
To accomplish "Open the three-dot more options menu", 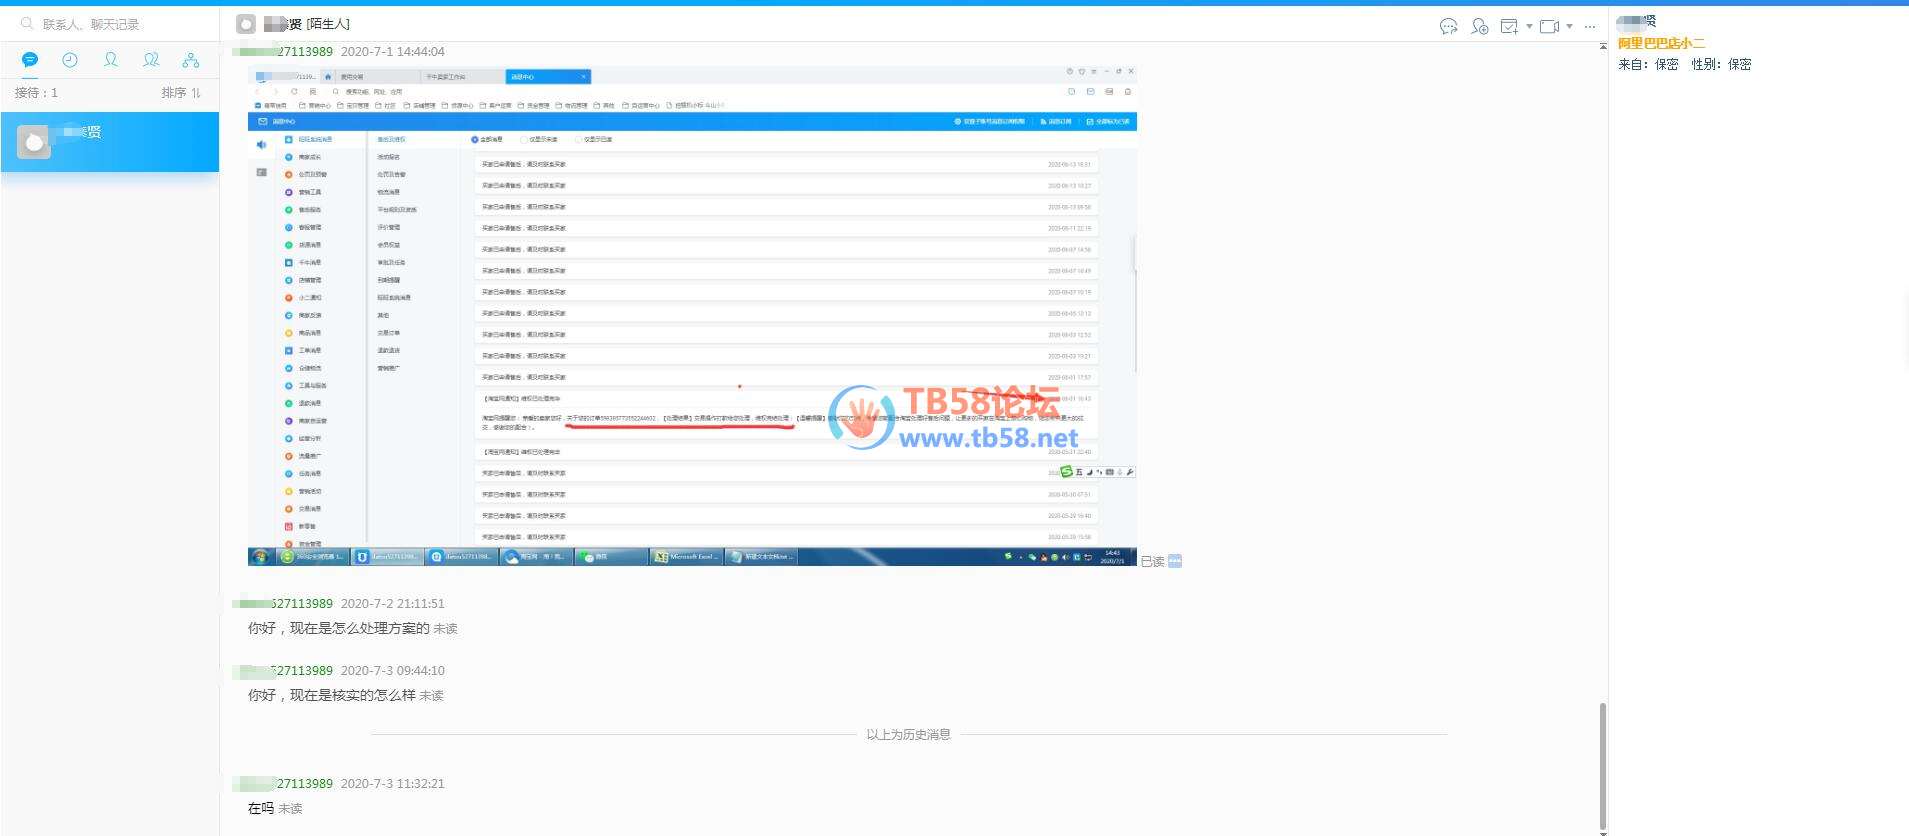I will [x=1590, y=27].
